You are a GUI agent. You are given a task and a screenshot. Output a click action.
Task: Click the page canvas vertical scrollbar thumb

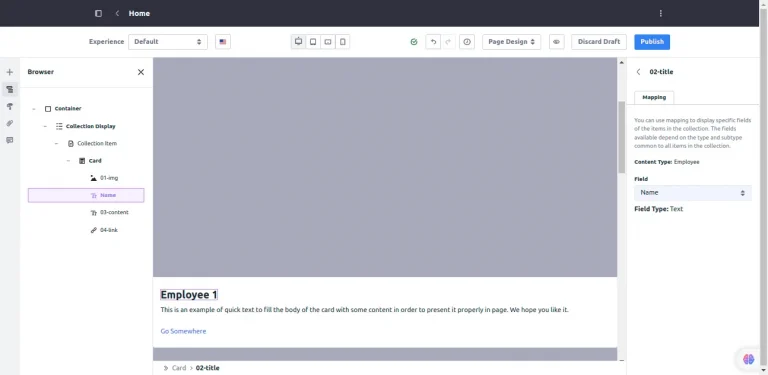coord(622,137)
